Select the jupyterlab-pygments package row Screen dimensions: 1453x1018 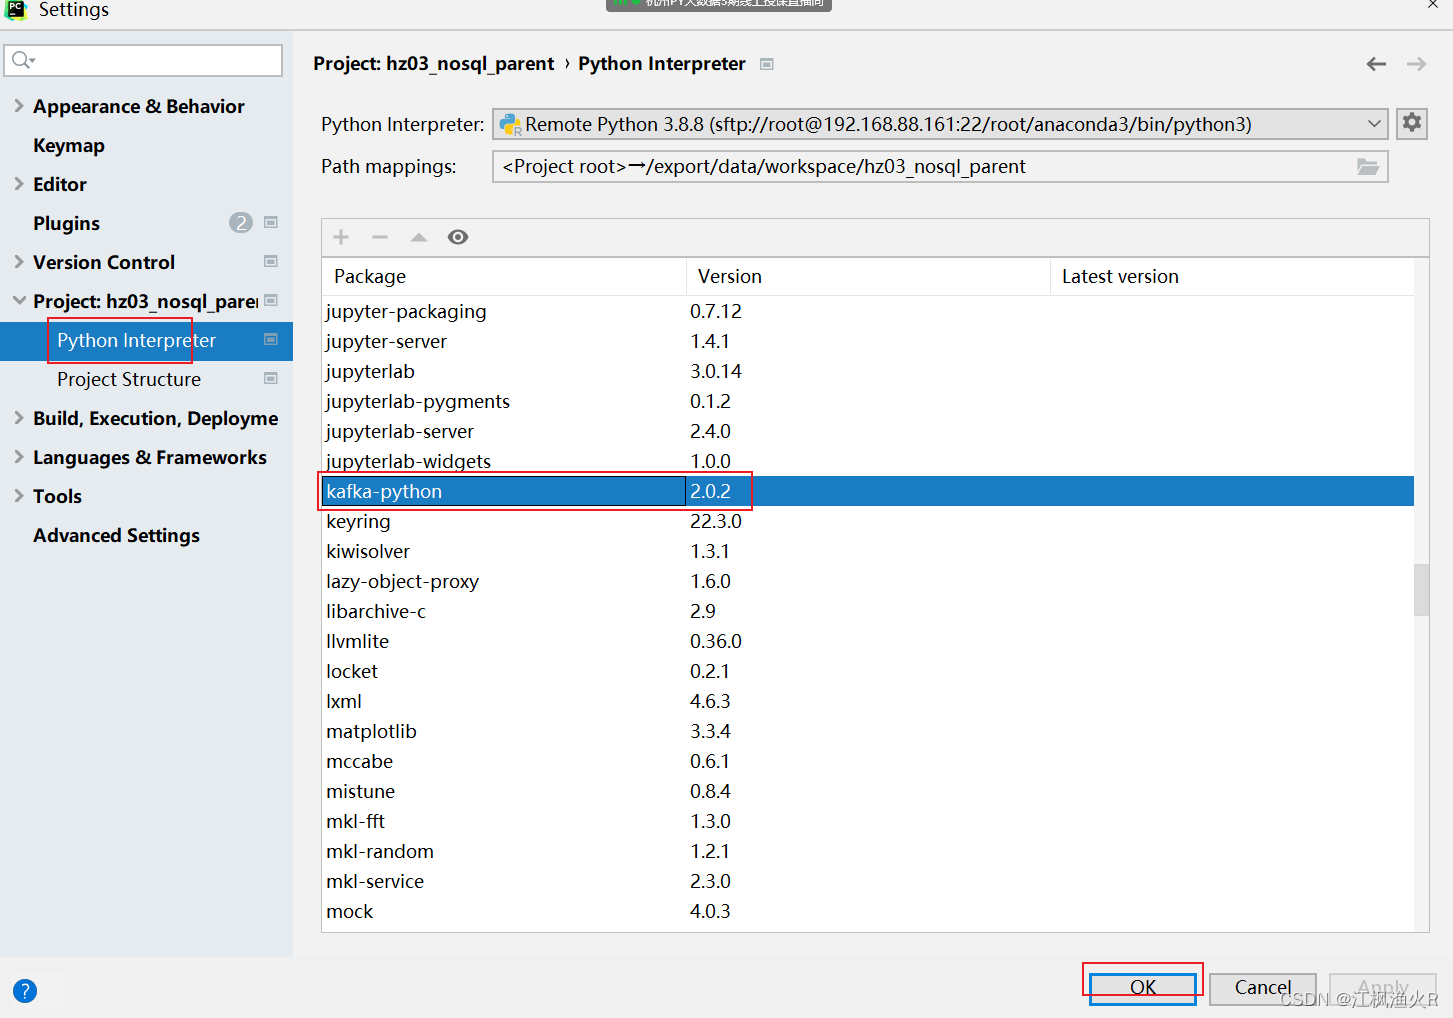coord(868,401)
